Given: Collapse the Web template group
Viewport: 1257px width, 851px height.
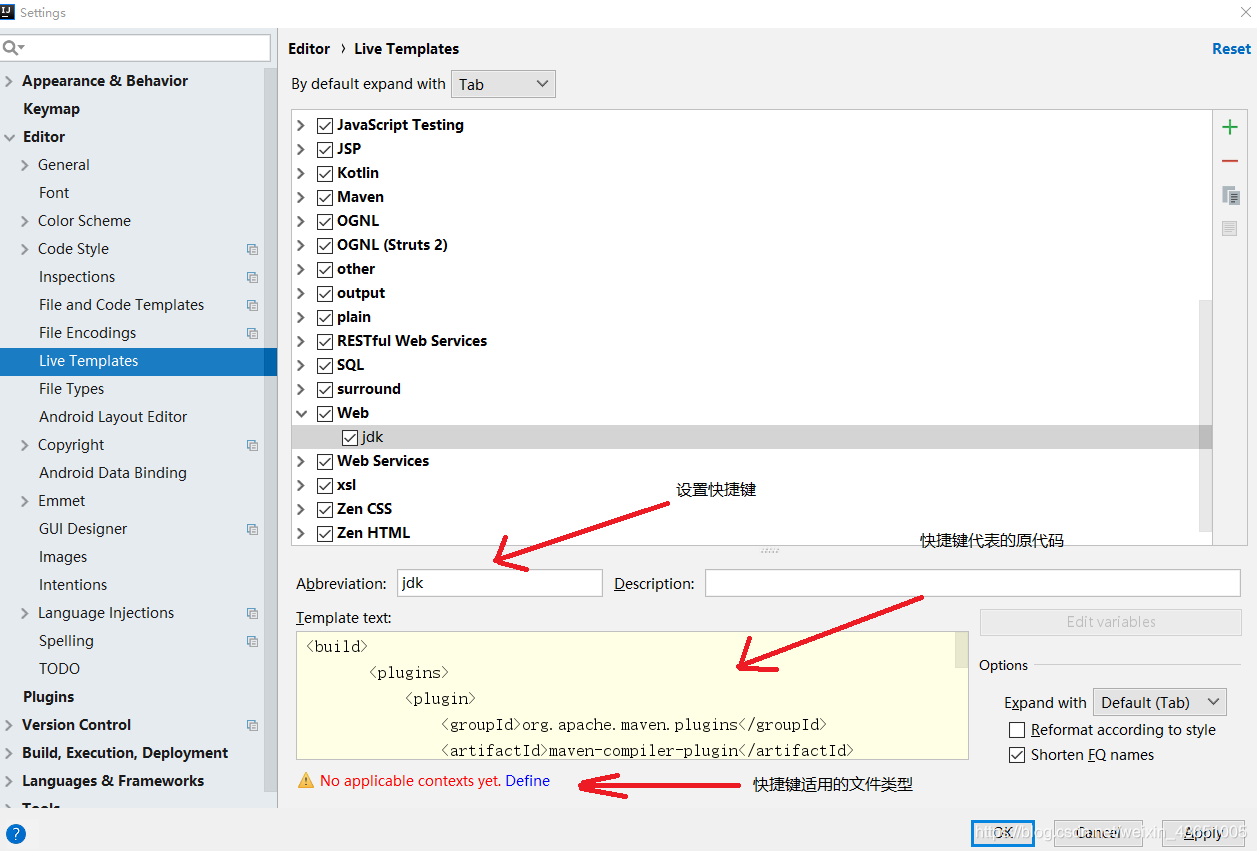Looking at the screenshot, I should point(302,413).
